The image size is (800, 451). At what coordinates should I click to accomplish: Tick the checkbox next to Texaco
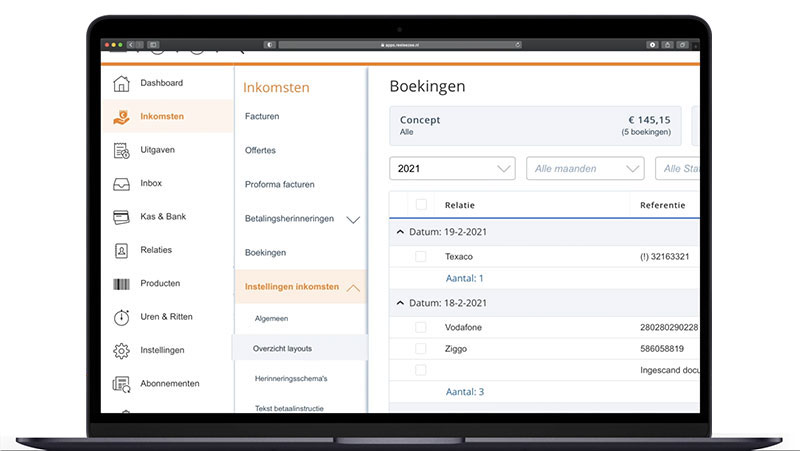pos(421,257)
